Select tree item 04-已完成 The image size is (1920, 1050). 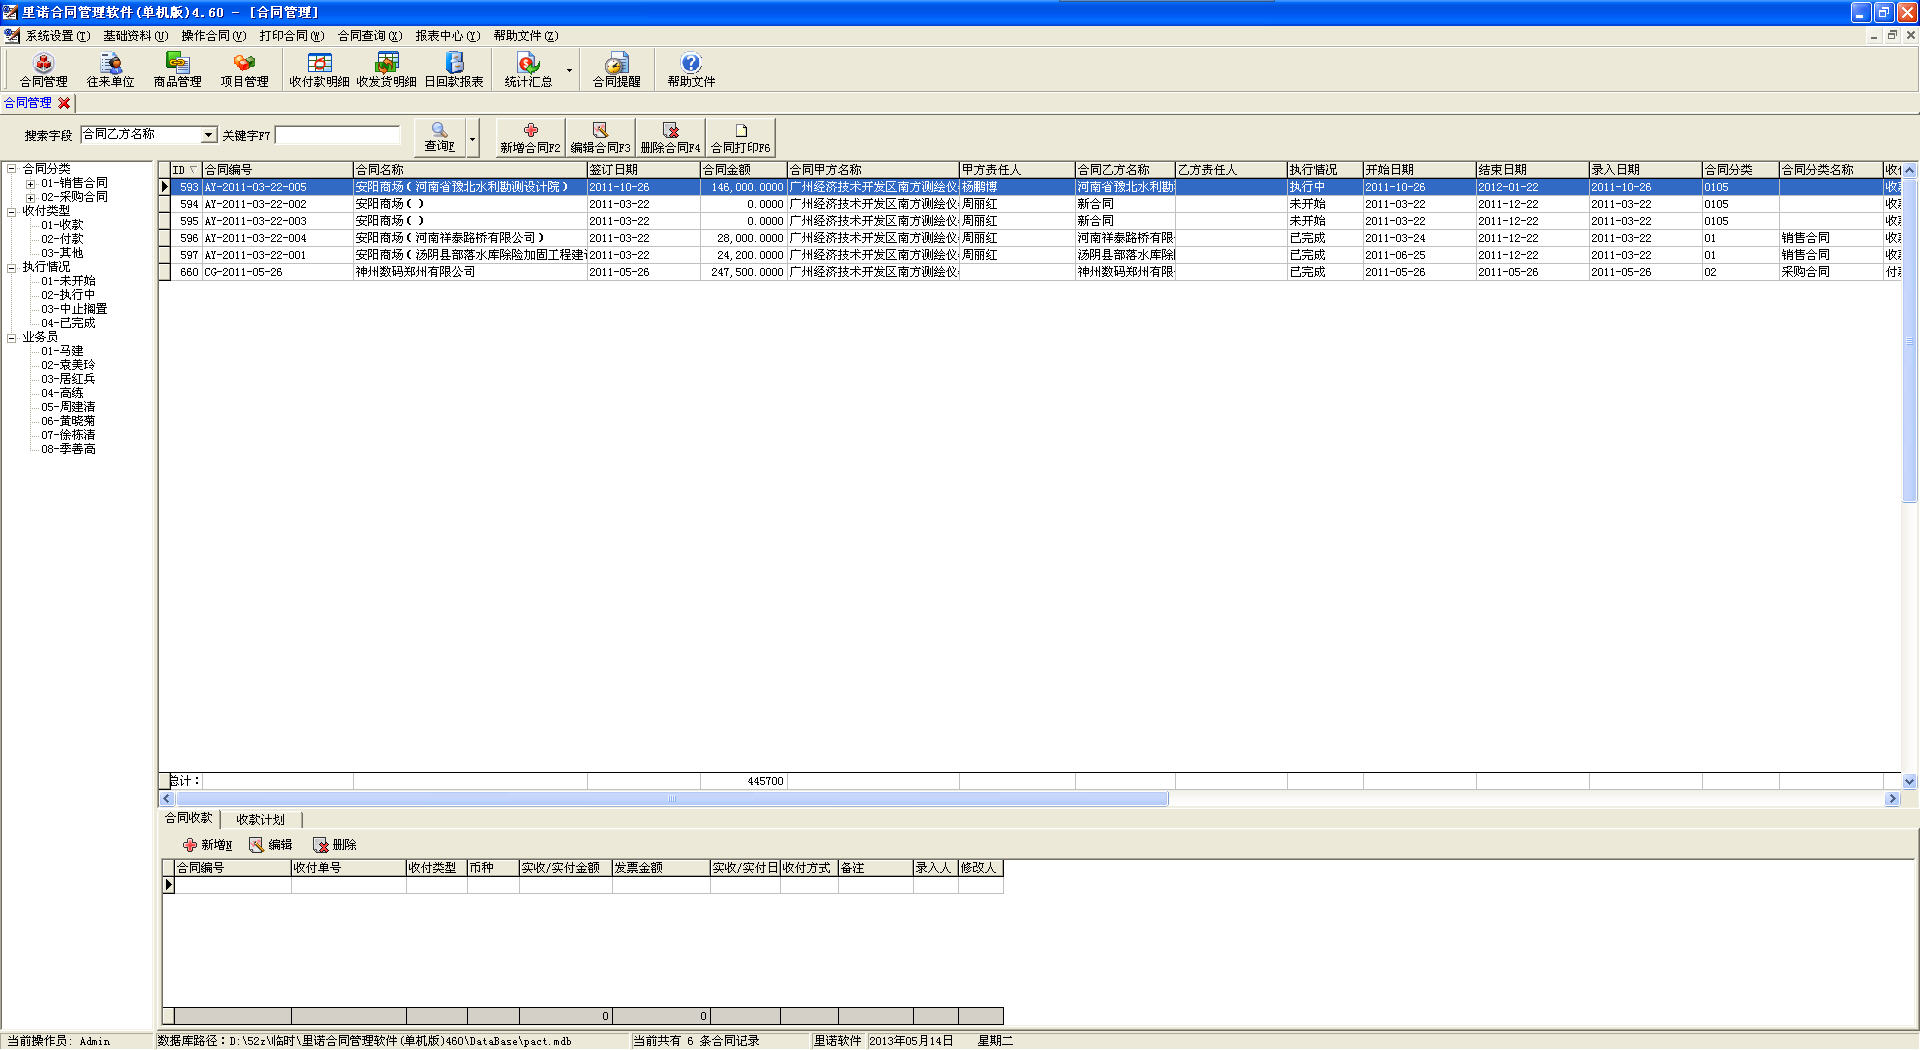(68, 323)
